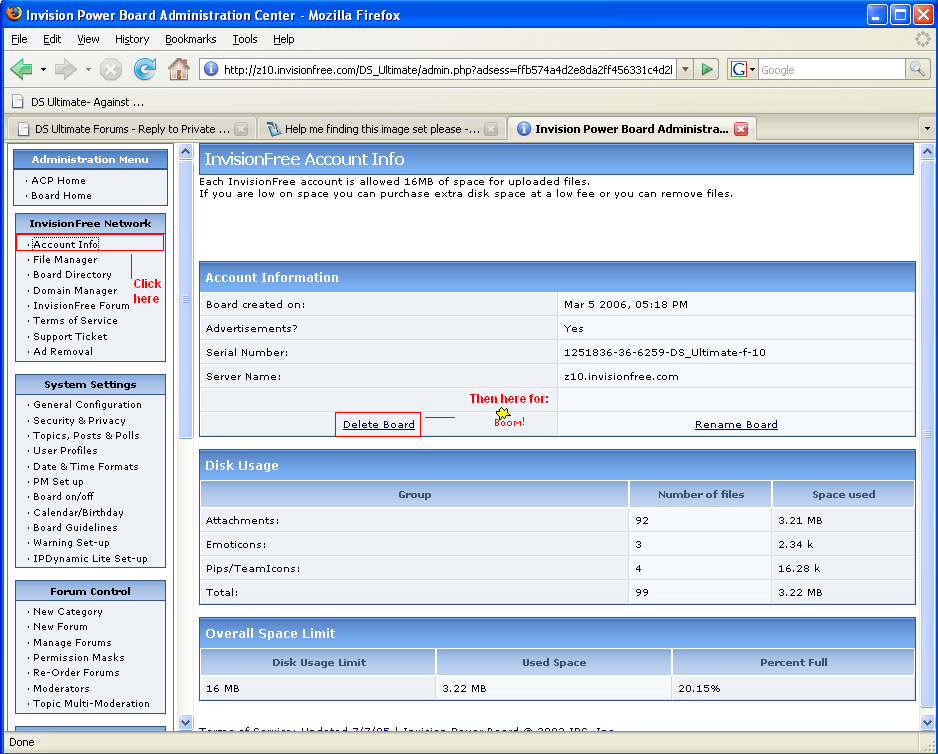Viewport: 938px width, 754px height.
Task: Open Board Directory link
Action: (x=72, y=275)
